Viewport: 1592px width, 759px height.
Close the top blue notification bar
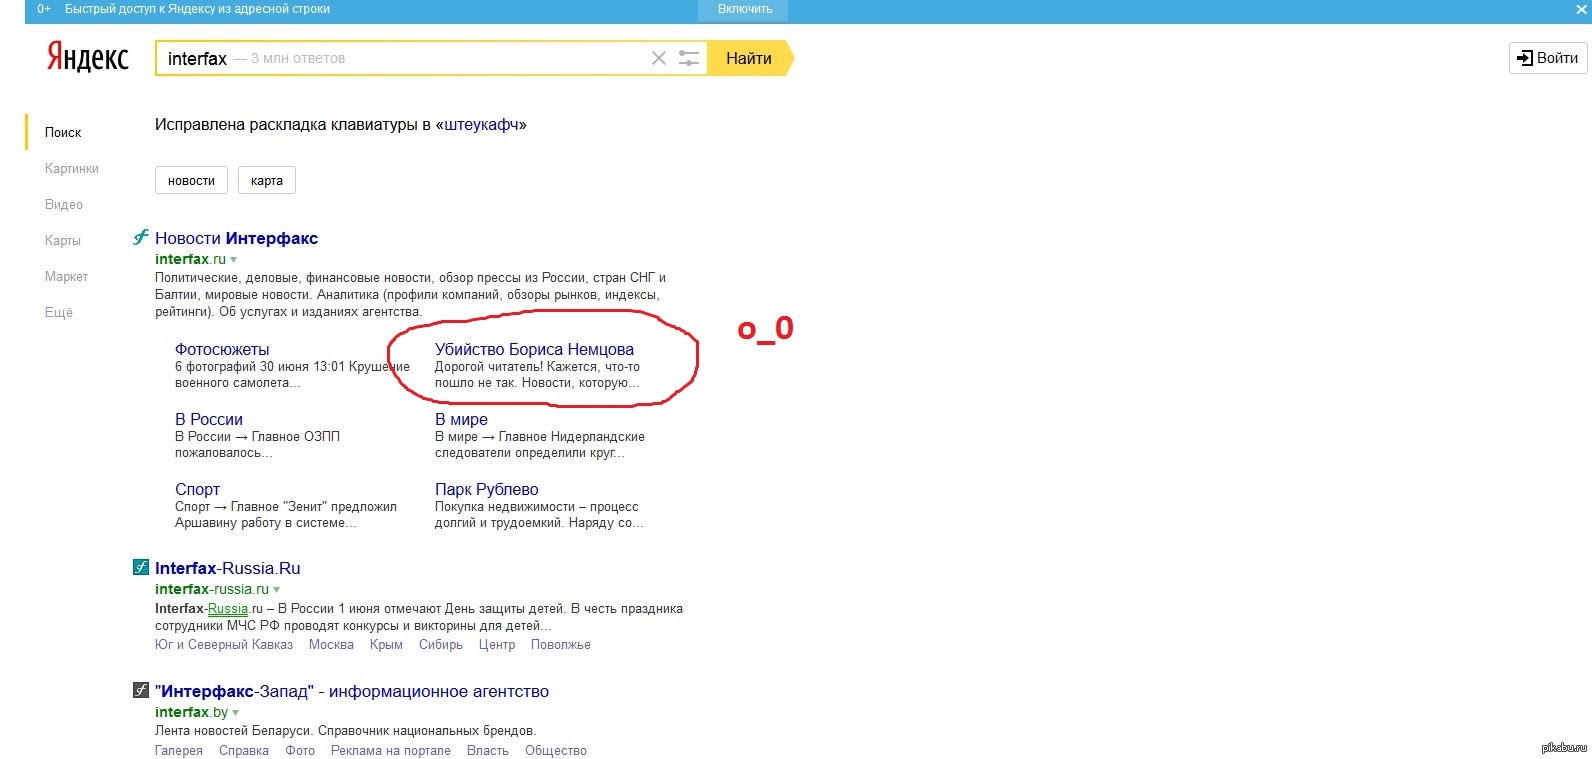[x=1581, y=9]
